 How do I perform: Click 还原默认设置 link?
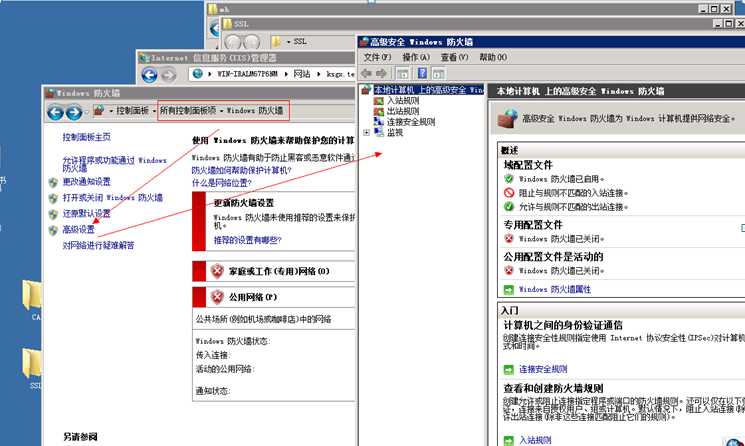86,214
